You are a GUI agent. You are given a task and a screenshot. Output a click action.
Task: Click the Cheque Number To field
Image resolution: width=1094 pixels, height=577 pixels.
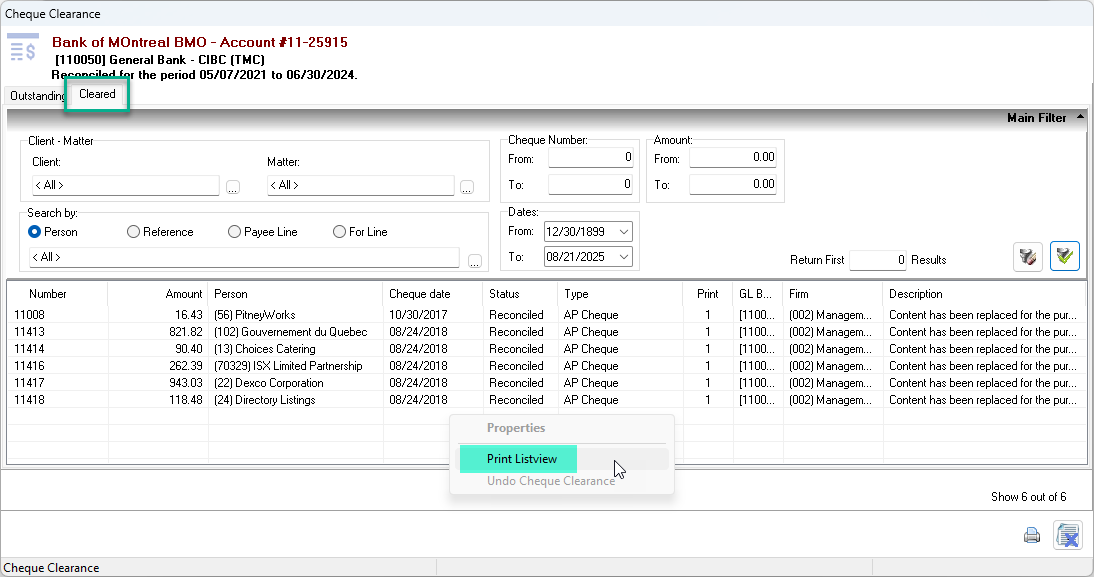click(591, 184)
